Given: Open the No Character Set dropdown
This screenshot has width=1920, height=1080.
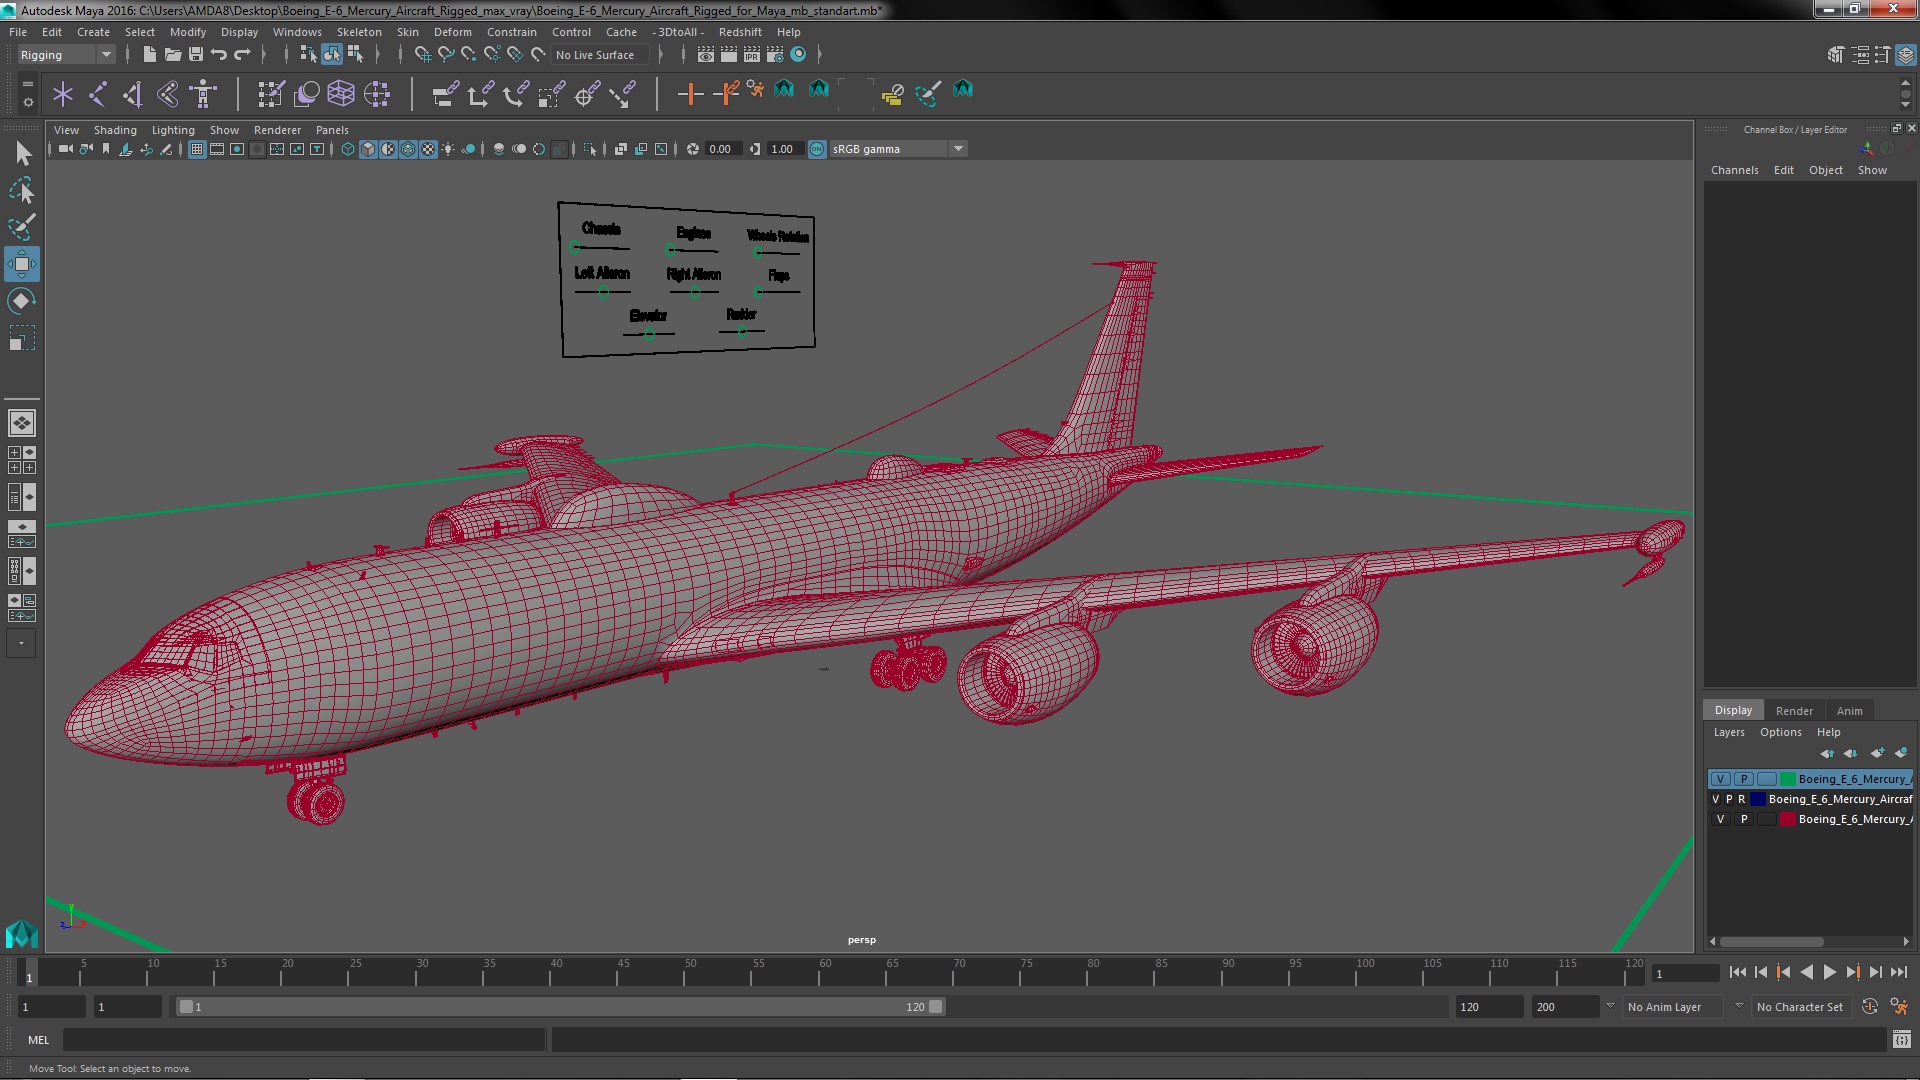Looking at the screenshot, I should (1800, 1007).
